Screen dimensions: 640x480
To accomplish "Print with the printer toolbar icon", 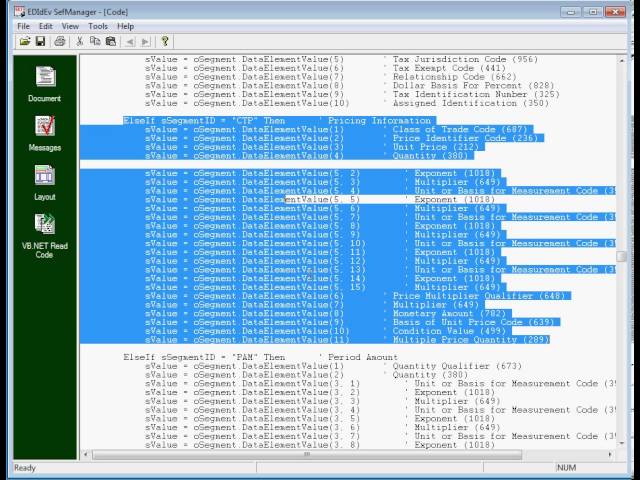I will [60, 41].
